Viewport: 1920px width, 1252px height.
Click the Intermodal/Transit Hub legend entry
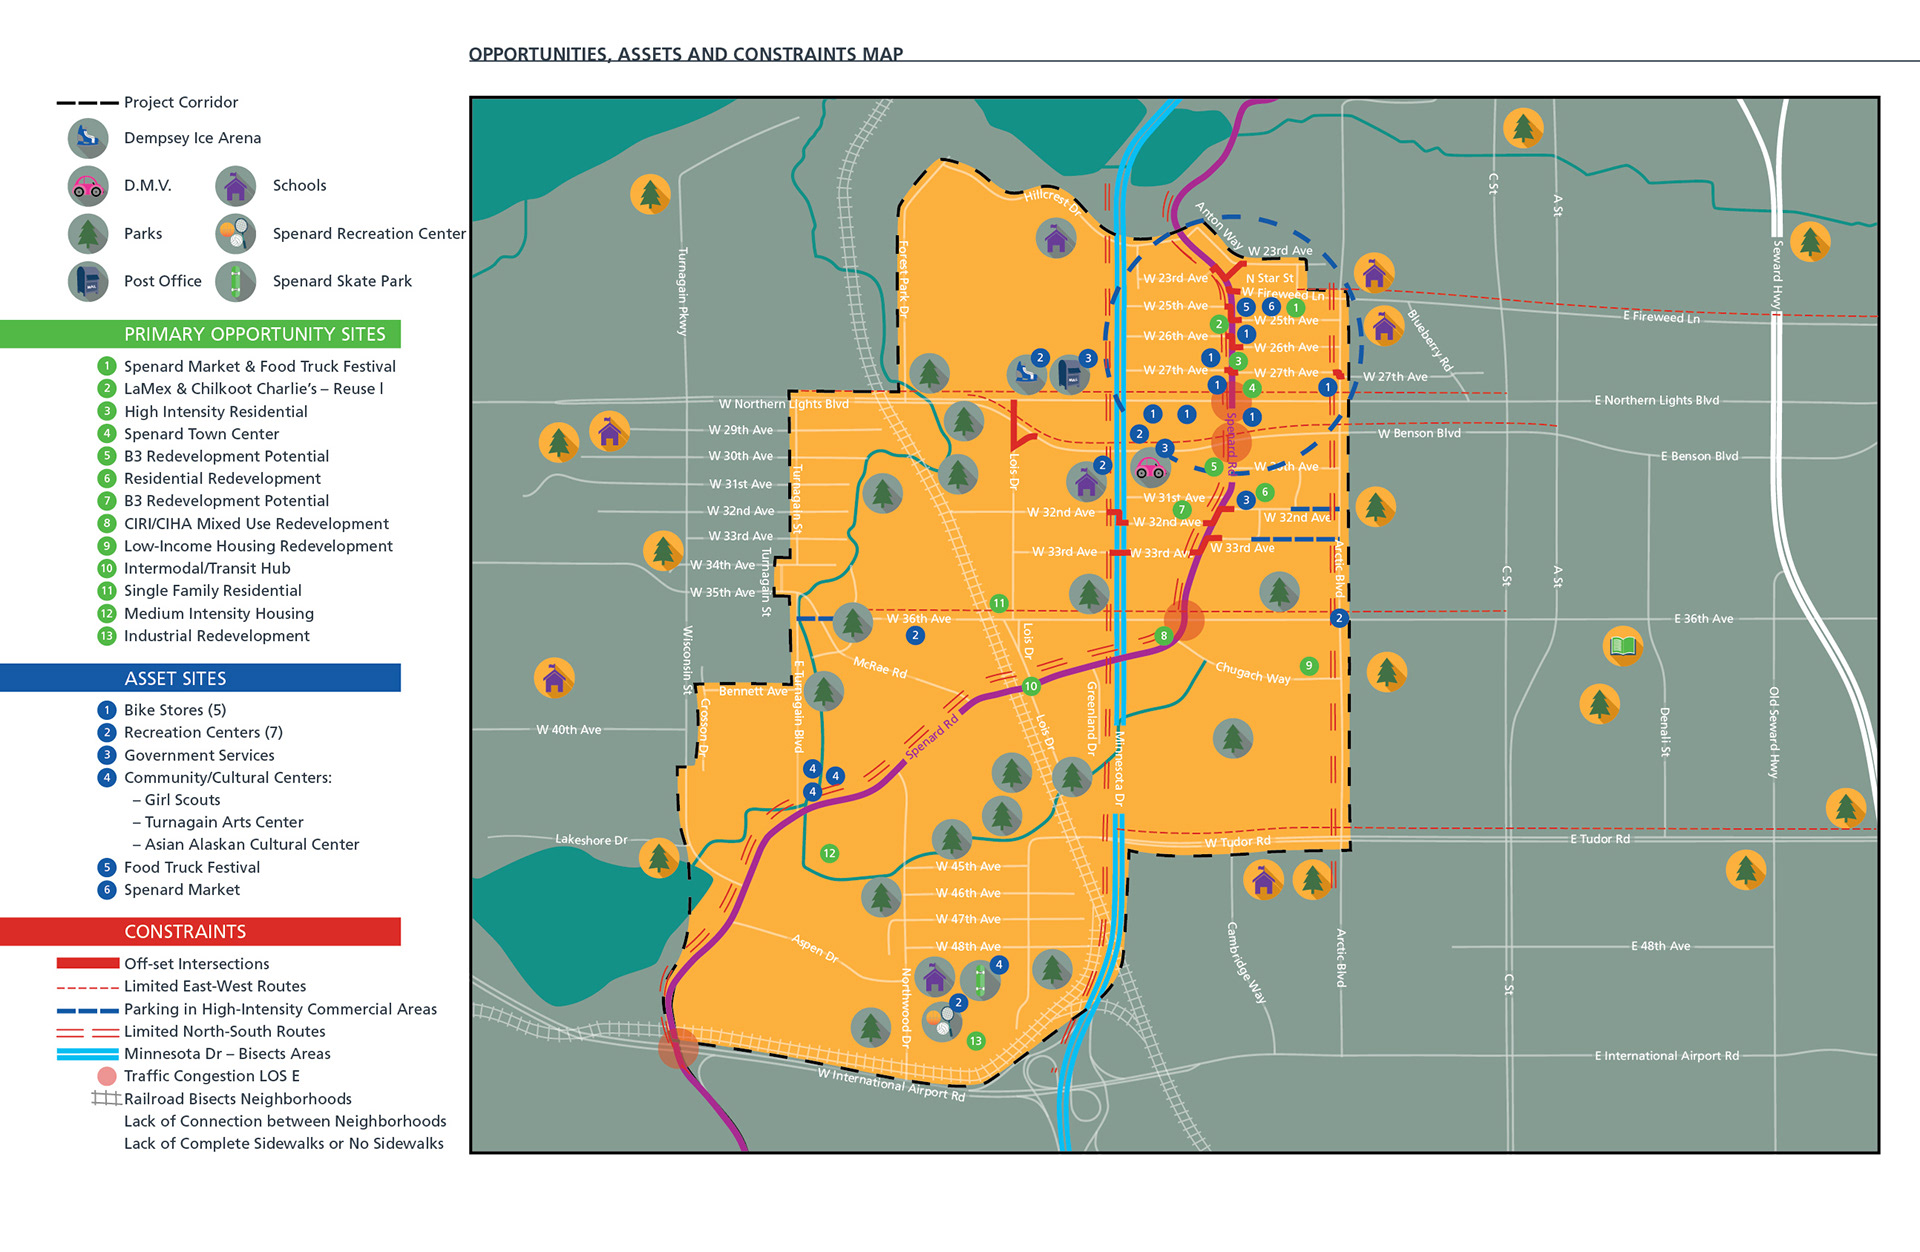point(207,568)
